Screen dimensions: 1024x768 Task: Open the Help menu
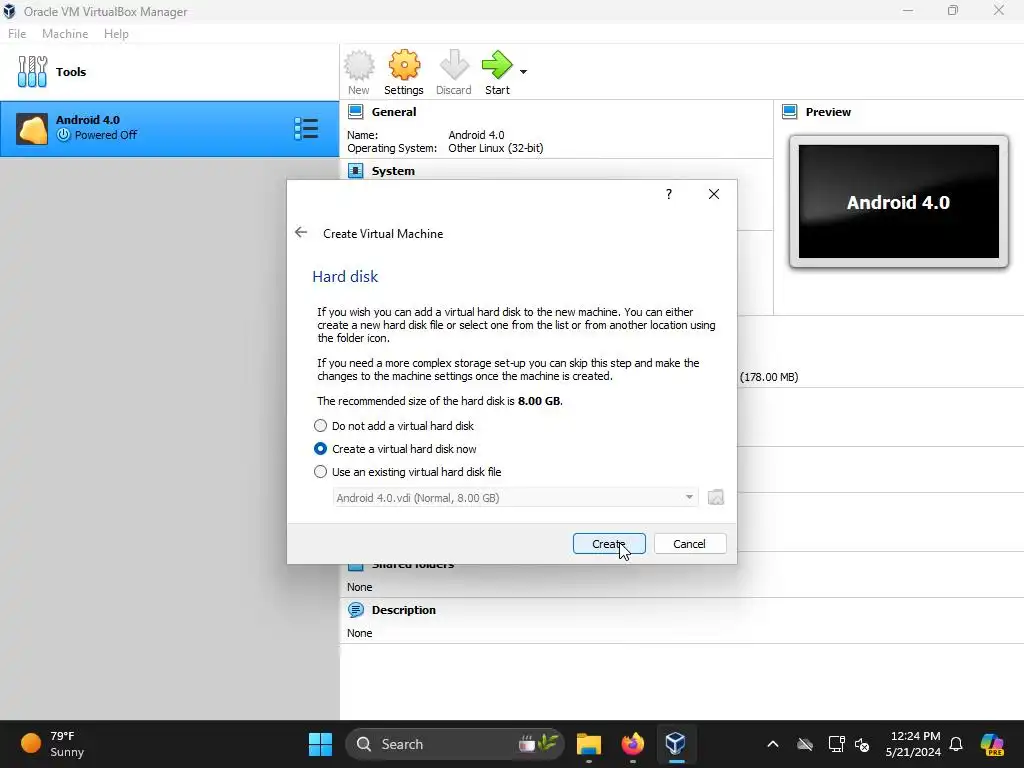pos(116,34)
